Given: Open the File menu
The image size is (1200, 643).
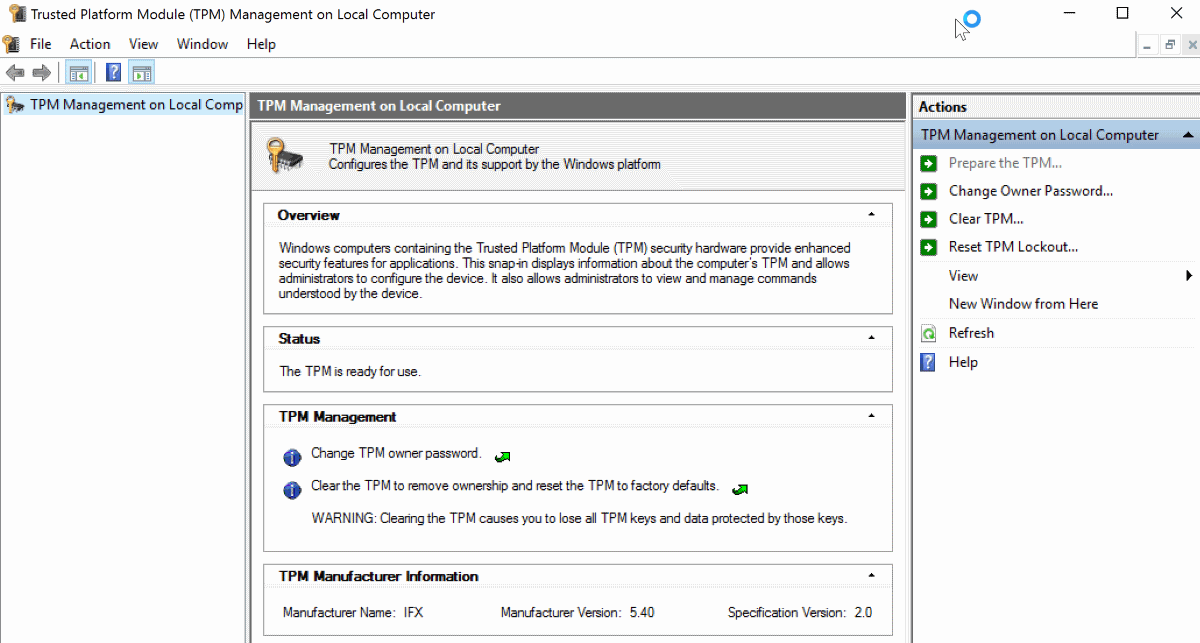Looking at the screenshot, I should 41,44.
